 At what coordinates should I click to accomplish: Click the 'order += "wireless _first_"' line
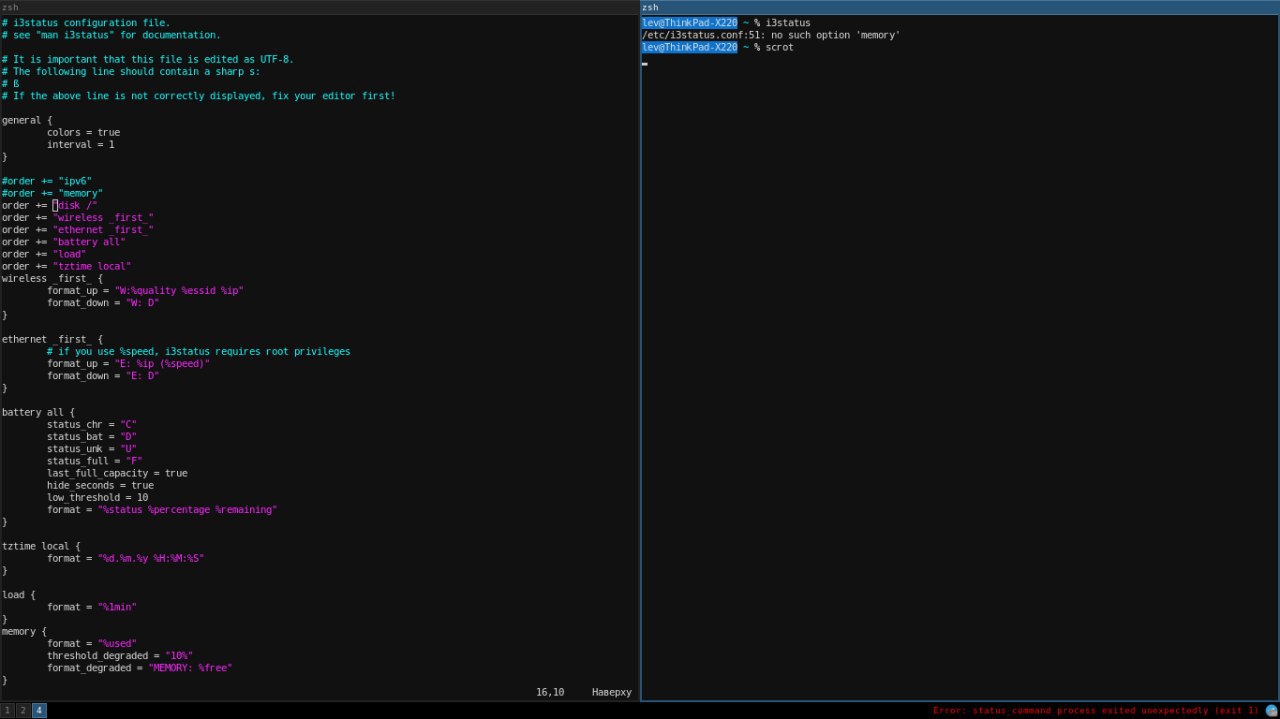(78, 217)
